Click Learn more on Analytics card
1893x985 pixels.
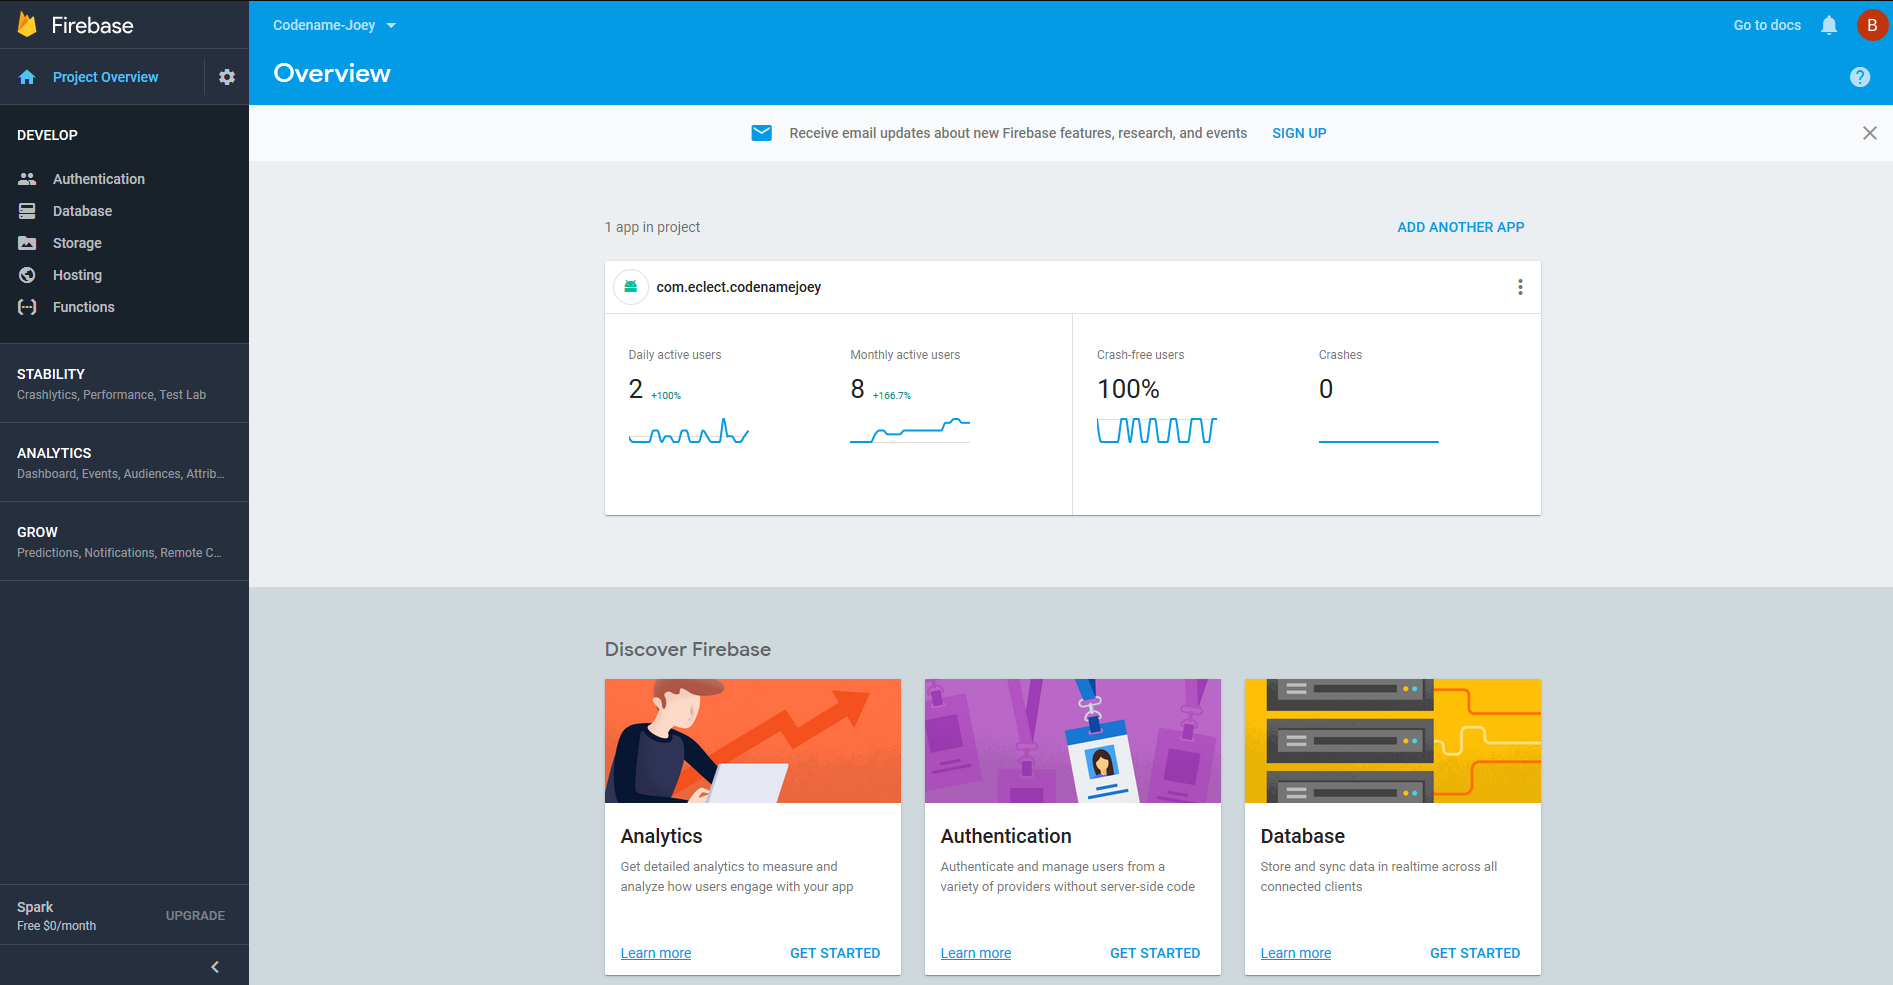pyautogui.click(x=656, y=953)
